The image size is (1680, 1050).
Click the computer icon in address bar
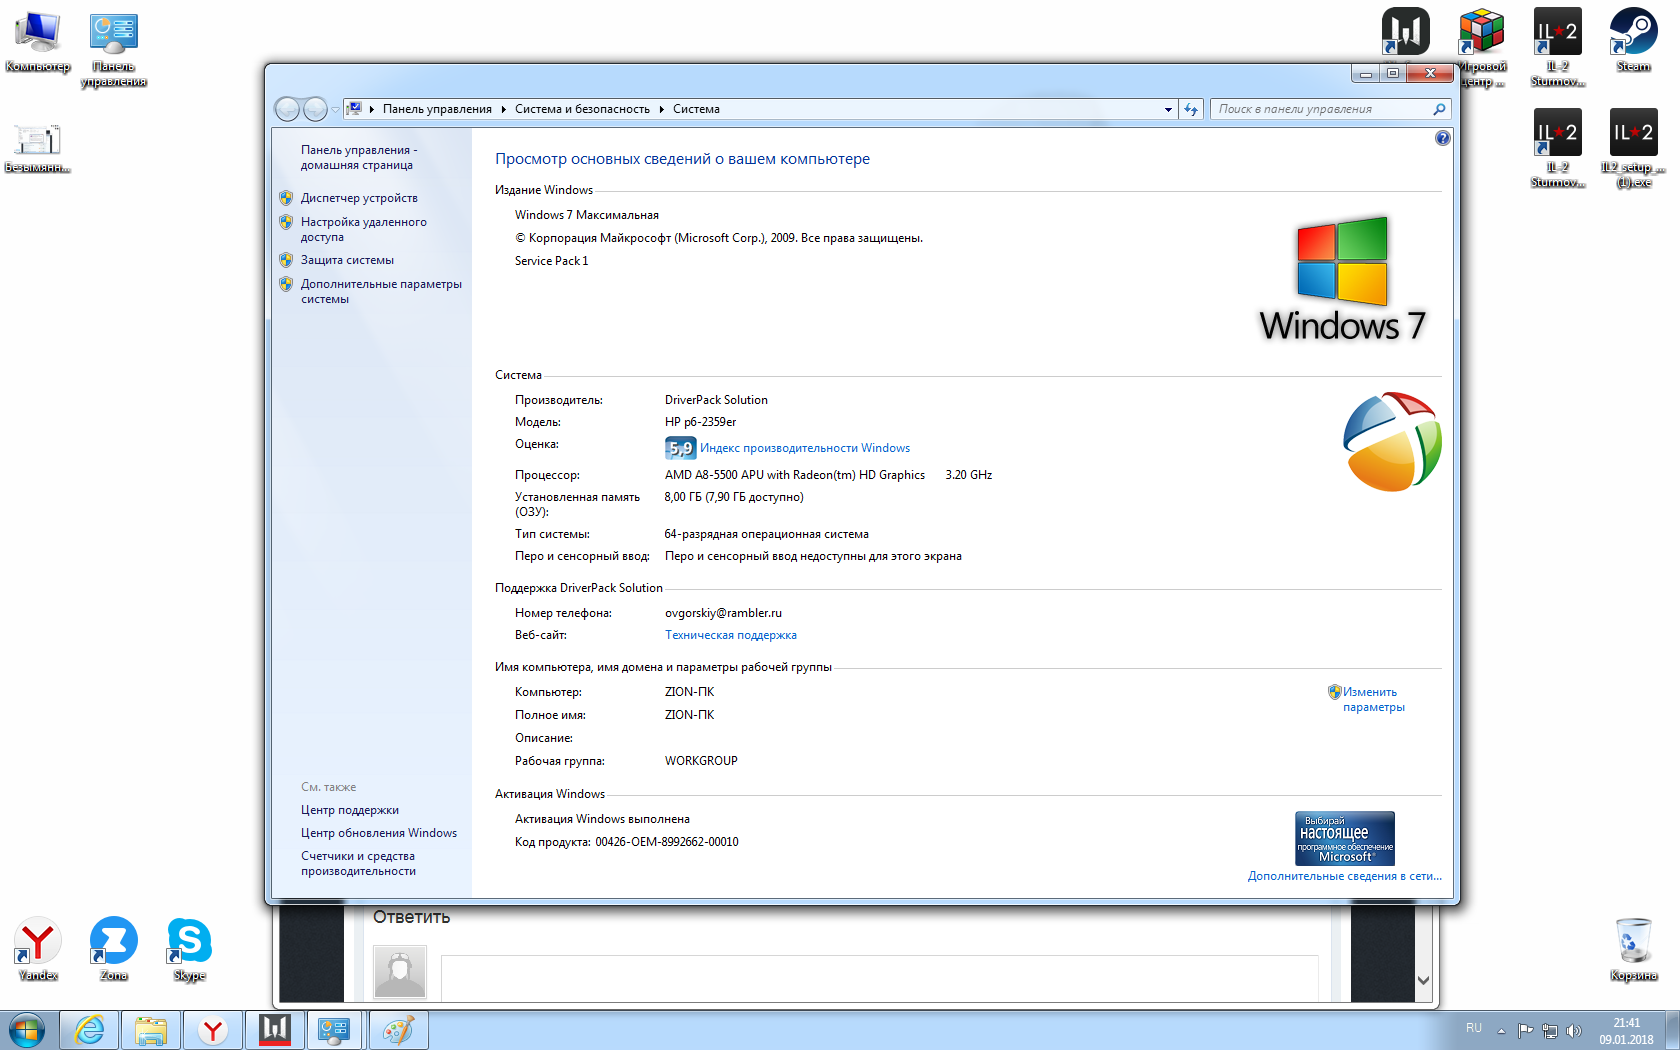pos(354,109)
